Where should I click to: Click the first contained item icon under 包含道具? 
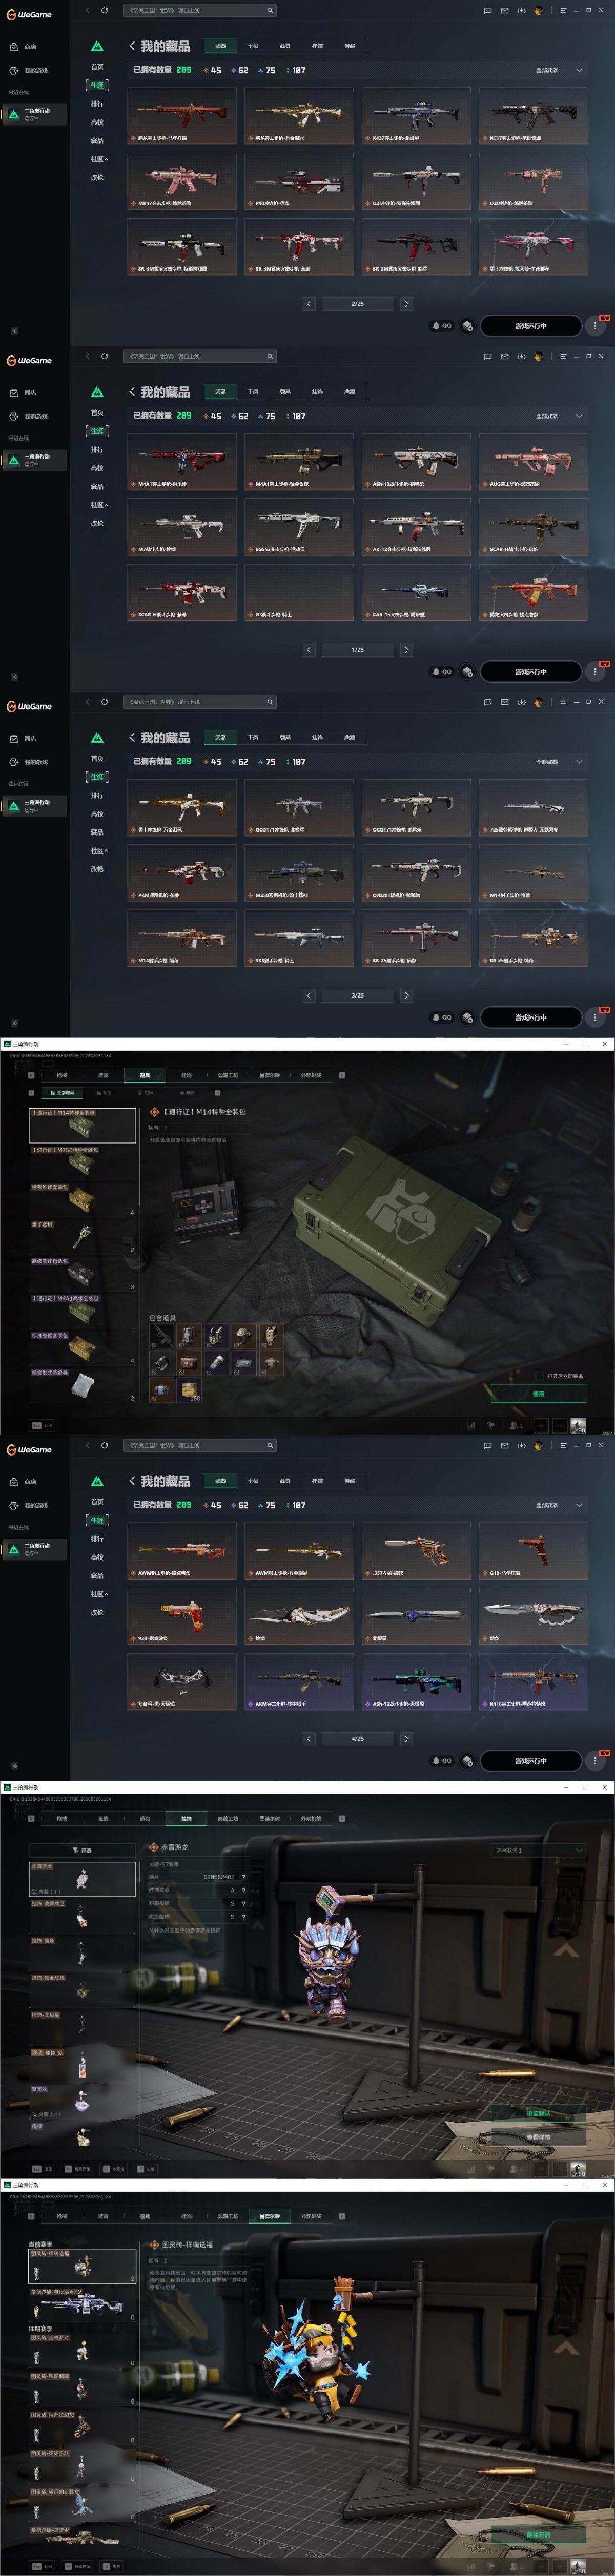(x=161, y=1335)
